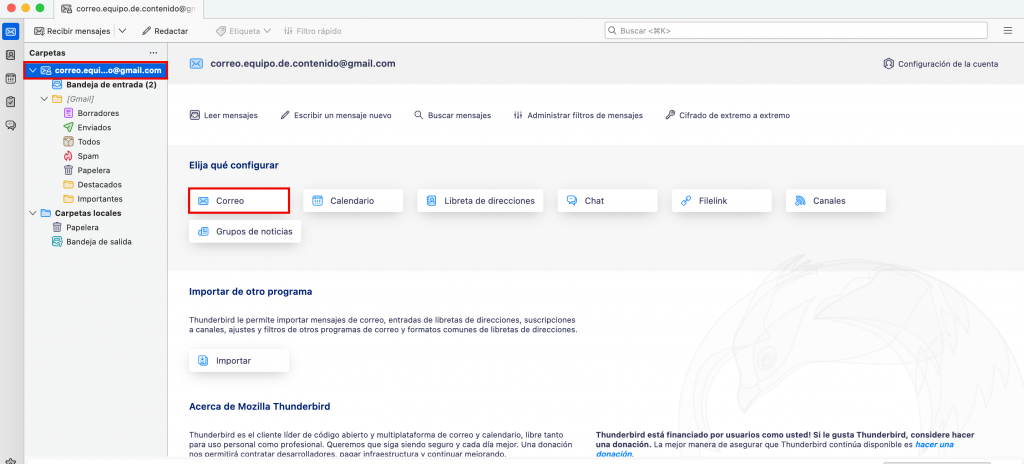Collapse the [Gmail] folder chevron

click(x=44, y=99)
